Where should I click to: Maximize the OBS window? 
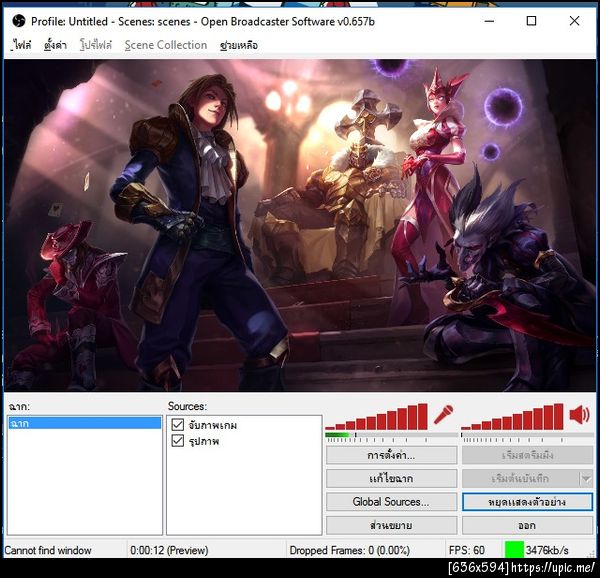(531, 21)
